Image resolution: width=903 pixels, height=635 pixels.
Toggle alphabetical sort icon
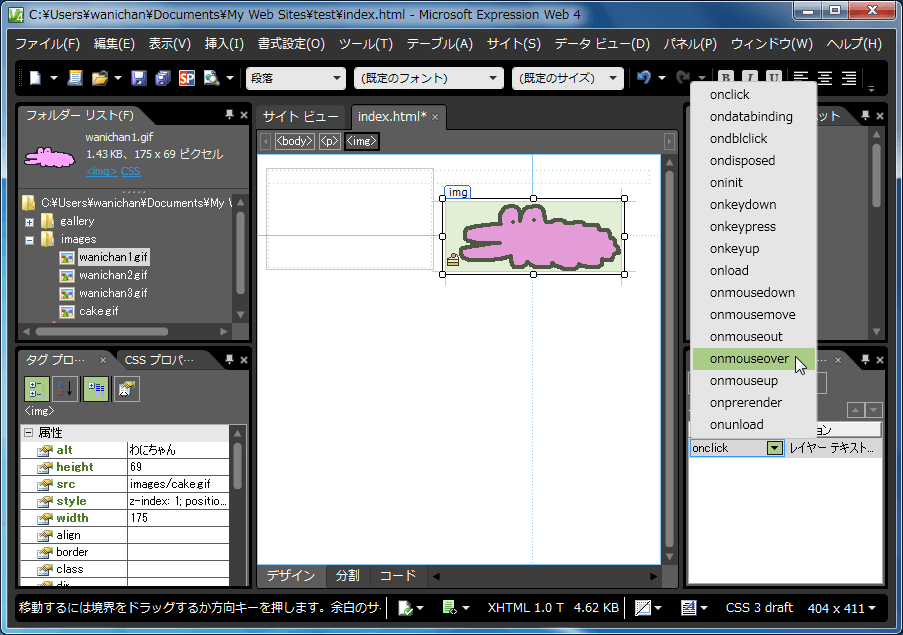pos(65,389)
